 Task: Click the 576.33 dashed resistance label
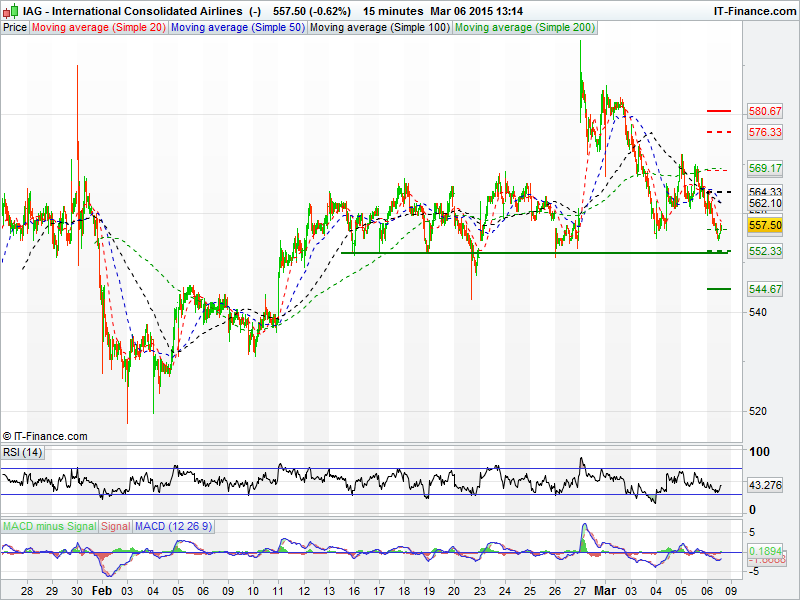coord(765,132)
